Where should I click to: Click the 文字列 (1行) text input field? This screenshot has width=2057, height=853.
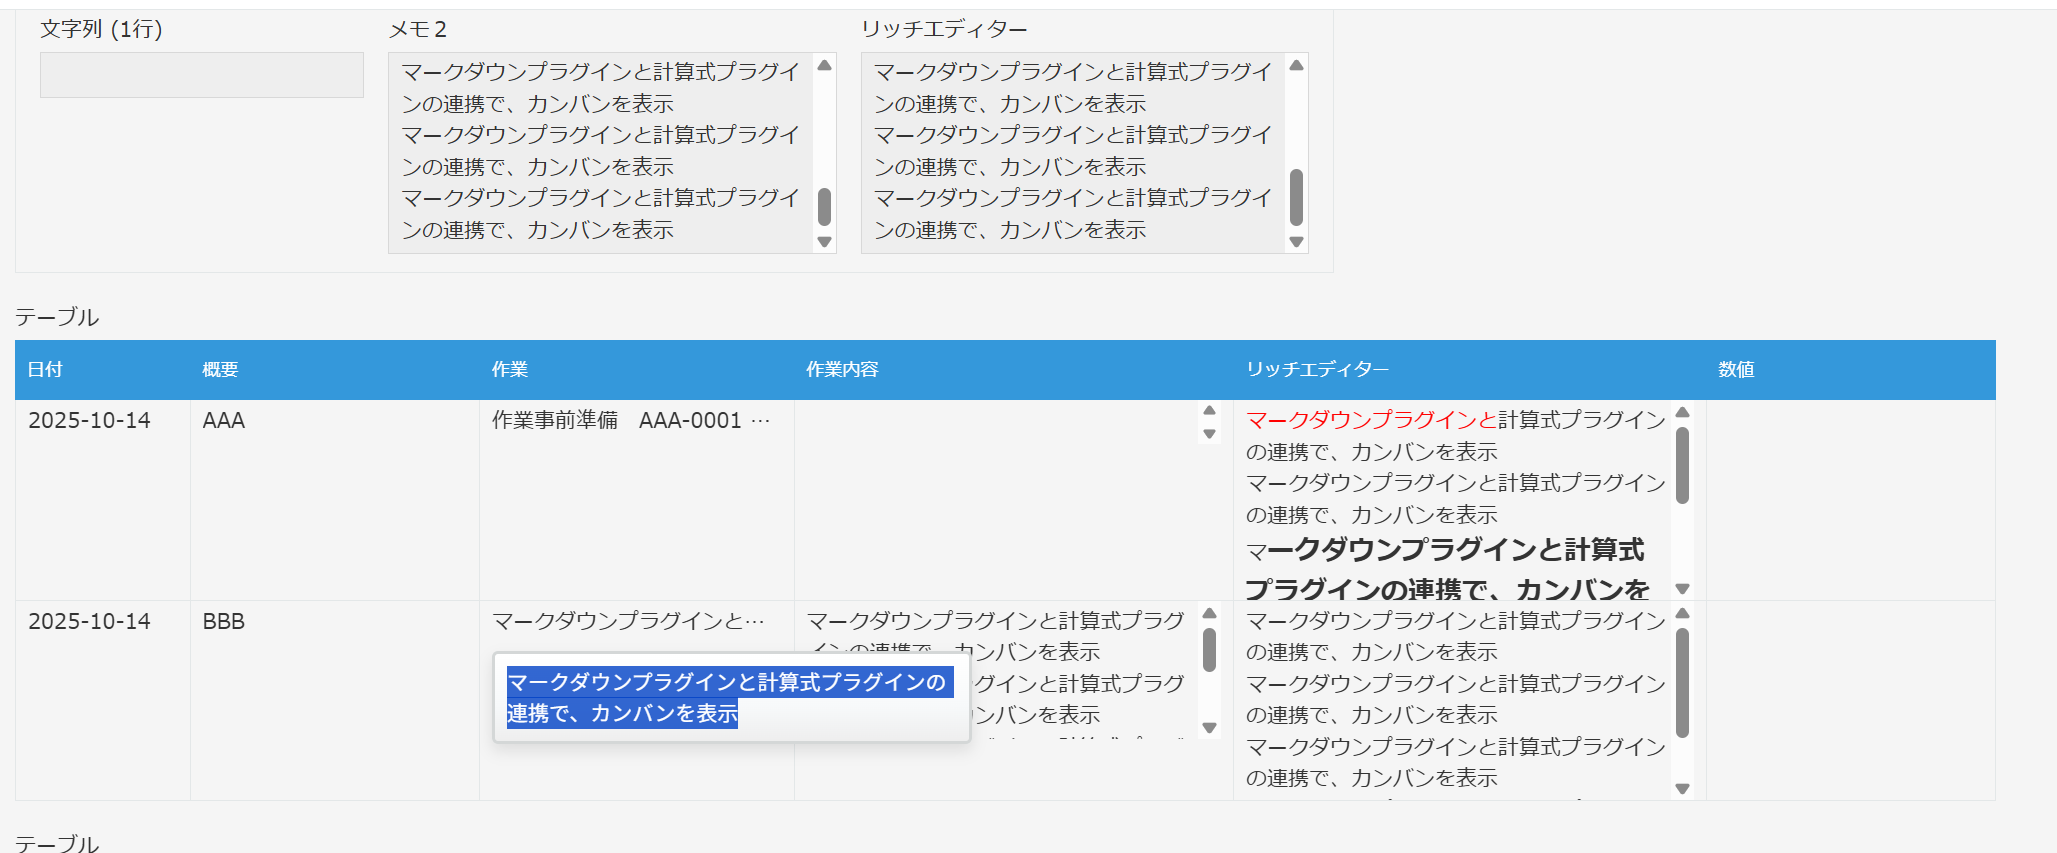tap(201, 75)
